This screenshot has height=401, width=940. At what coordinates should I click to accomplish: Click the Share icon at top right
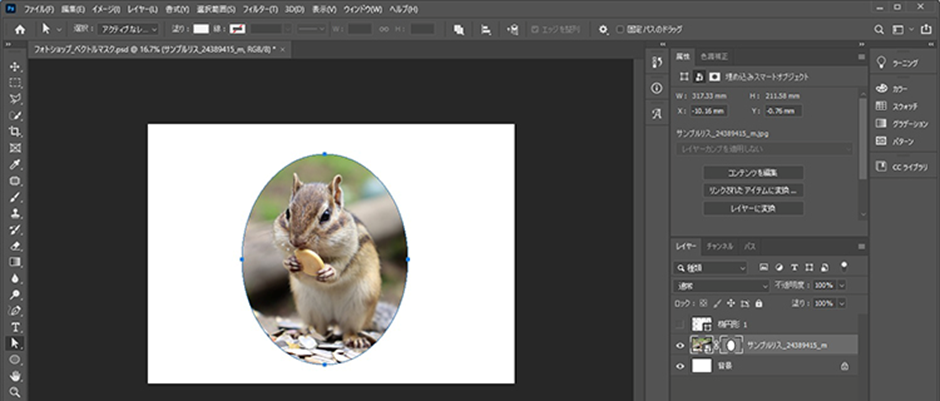(x=928, y=29)
